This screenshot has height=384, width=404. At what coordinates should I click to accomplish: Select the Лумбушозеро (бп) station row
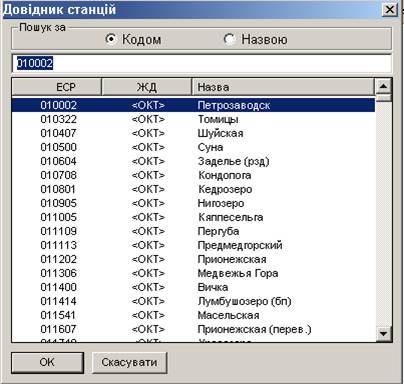pos(193,301)
